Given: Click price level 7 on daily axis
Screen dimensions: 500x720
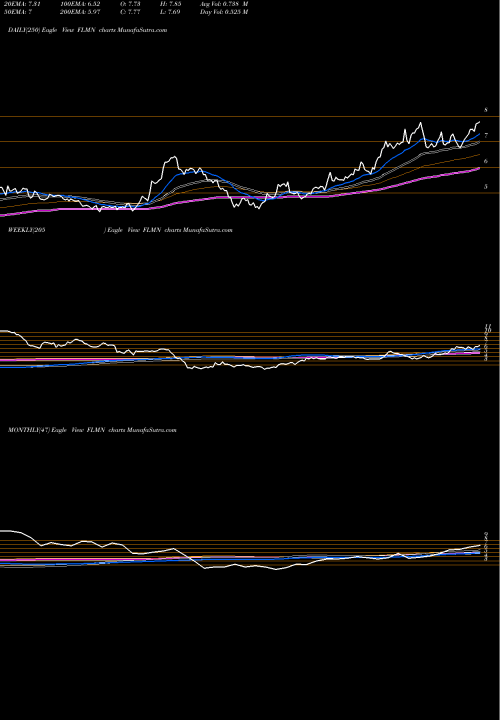Looking at the screenshot, I should pos(486,136).
